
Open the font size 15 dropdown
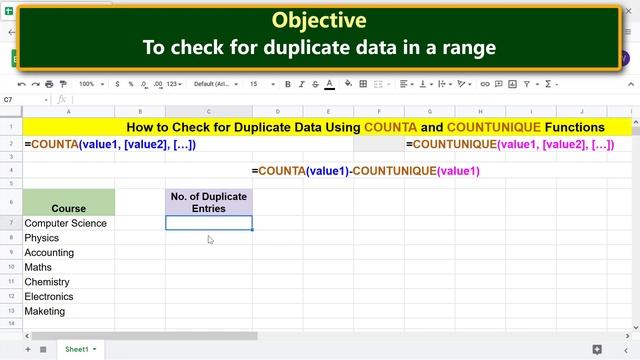click(262, 84)
